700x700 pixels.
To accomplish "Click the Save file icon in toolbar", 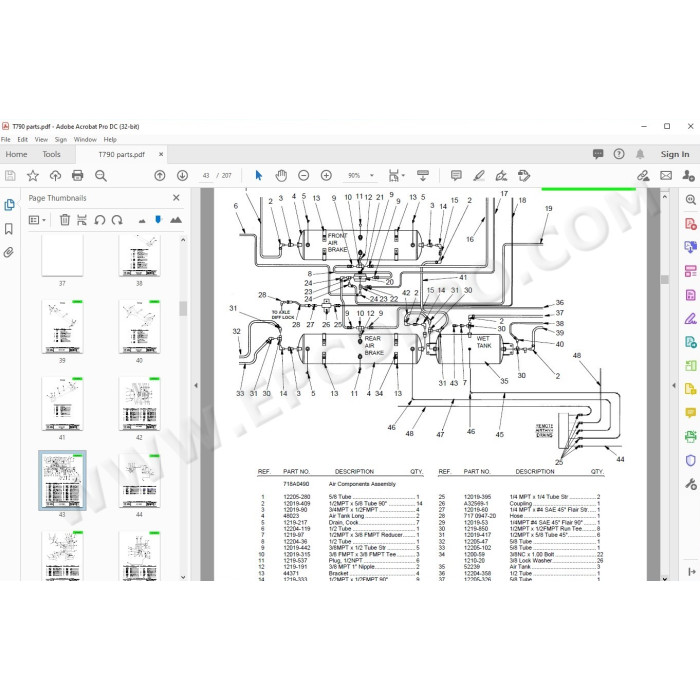I will pyautogui.click(x=10, y=175).
